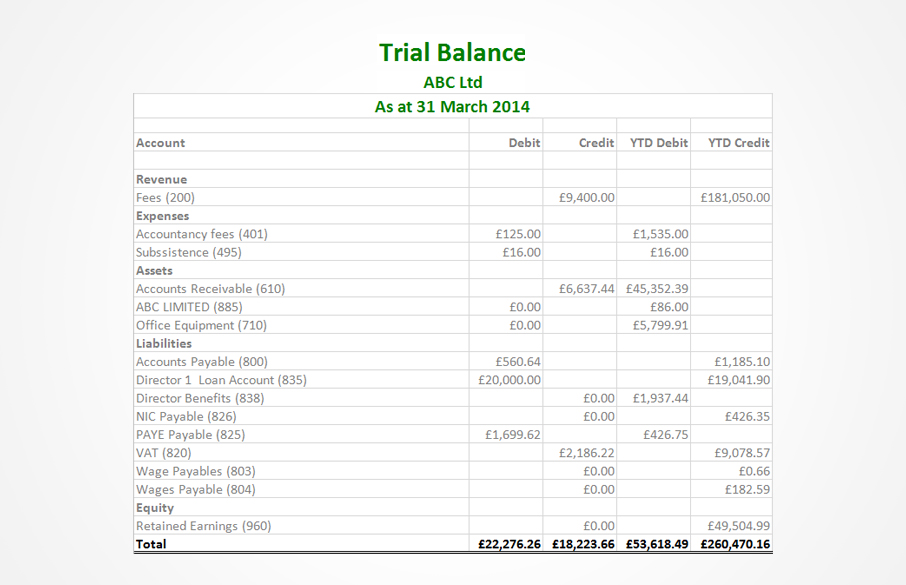The image size is (906, 585).
Task: Select the total Debit £22,276.26 cell
Action: [x=510, y=544]
